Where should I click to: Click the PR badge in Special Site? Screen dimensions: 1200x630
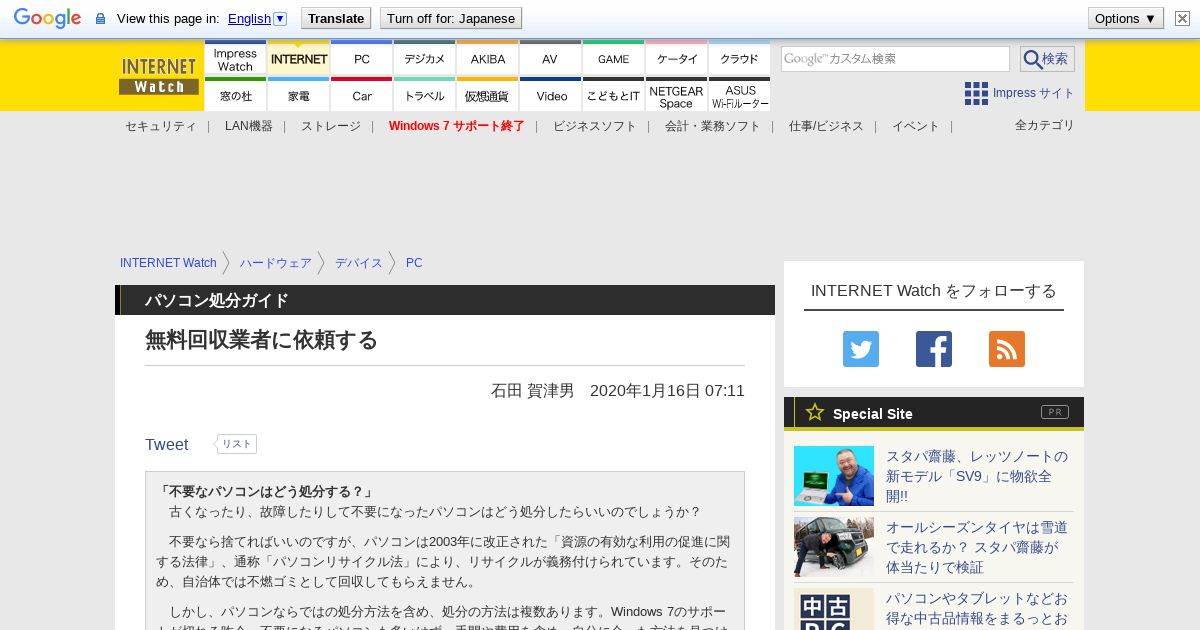pos(1055,412)
